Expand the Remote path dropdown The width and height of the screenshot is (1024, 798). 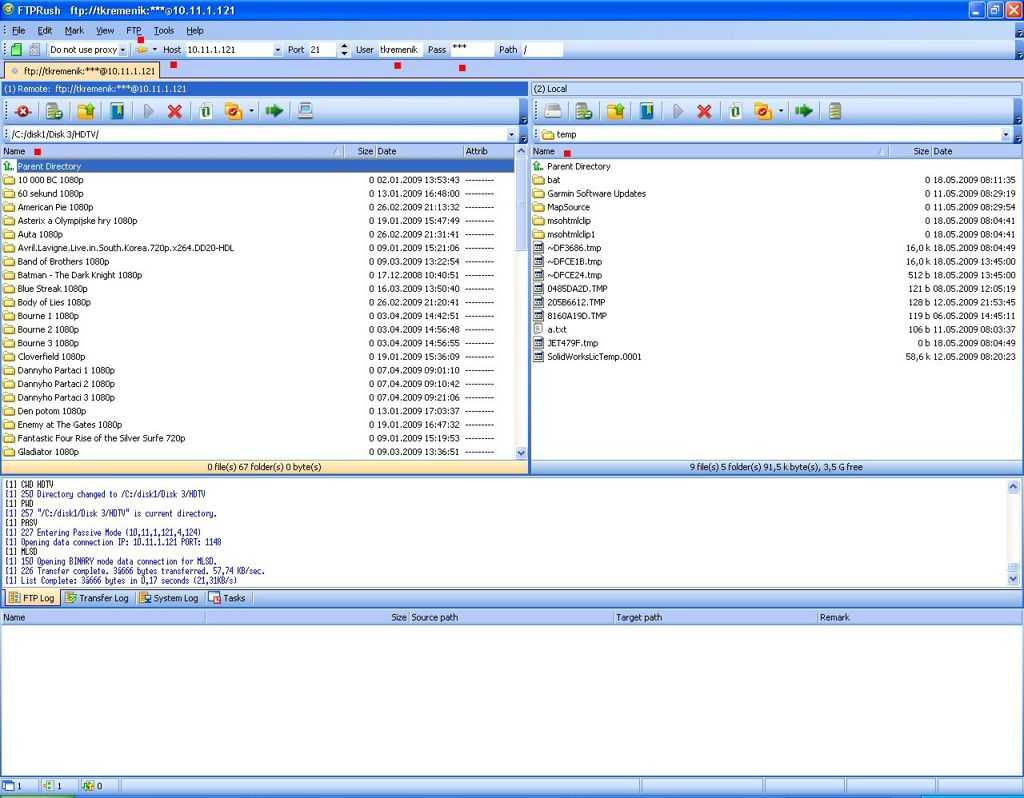coord(511,135)
